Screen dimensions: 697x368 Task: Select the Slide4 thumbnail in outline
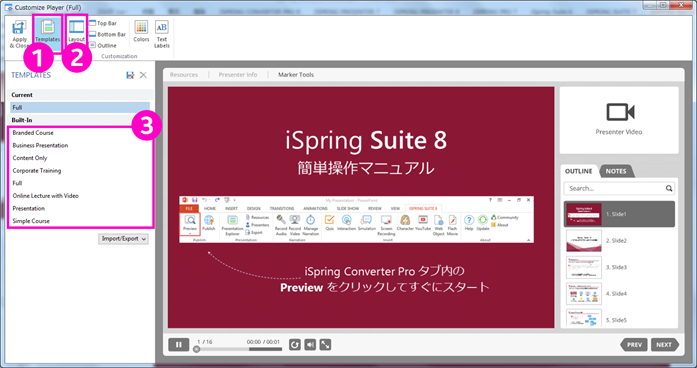pyautogui.click(x=584, y=294)
